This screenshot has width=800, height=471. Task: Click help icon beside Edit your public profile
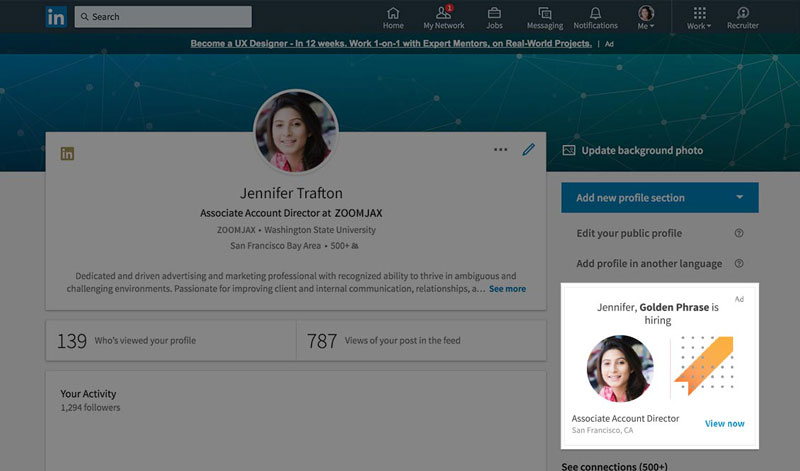click(x=739, y=233)
